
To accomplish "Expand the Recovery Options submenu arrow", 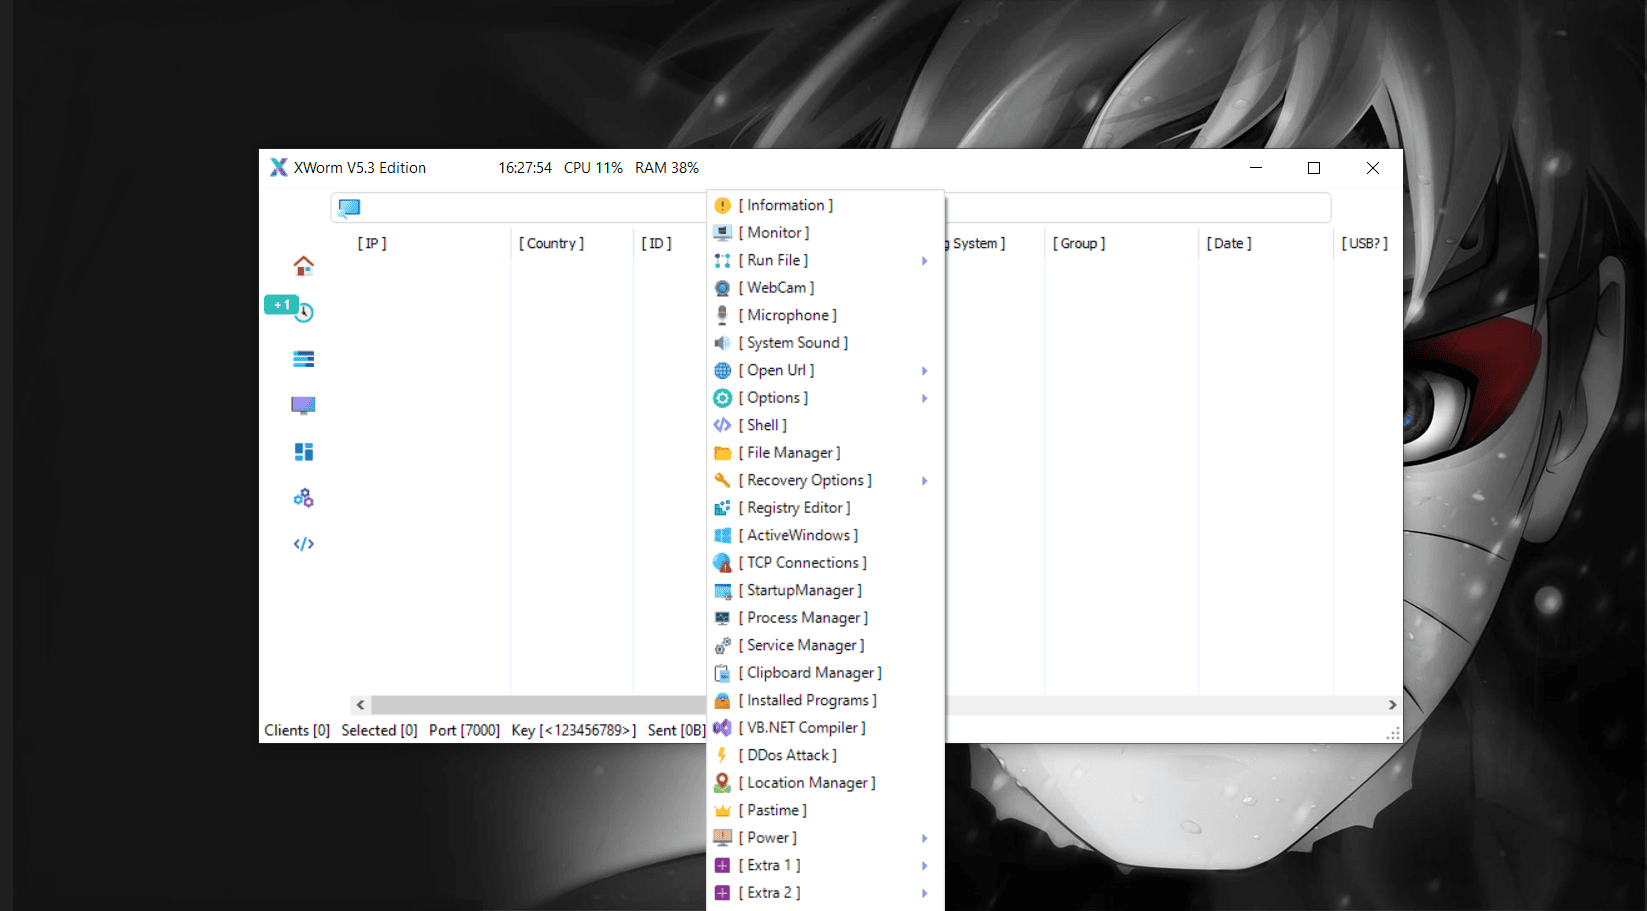I will click(x=924, y=480).
